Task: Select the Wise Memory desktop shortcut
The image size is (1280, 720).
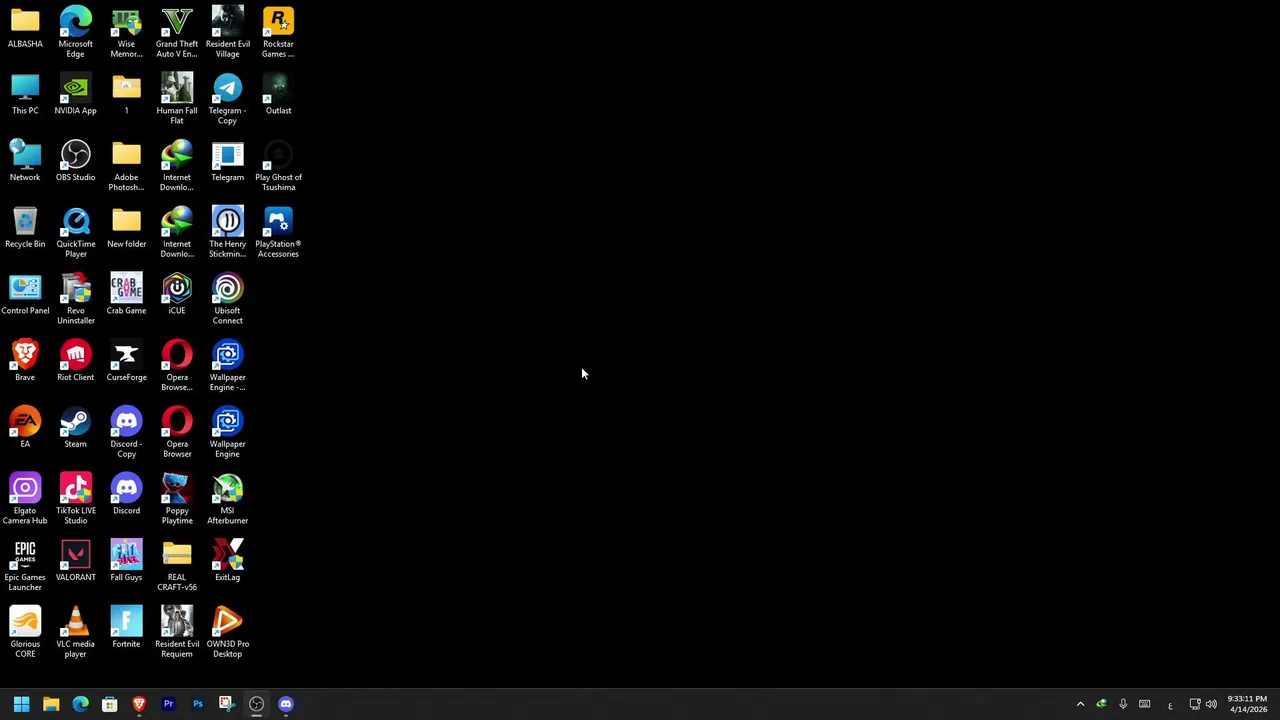Action: 126,32
